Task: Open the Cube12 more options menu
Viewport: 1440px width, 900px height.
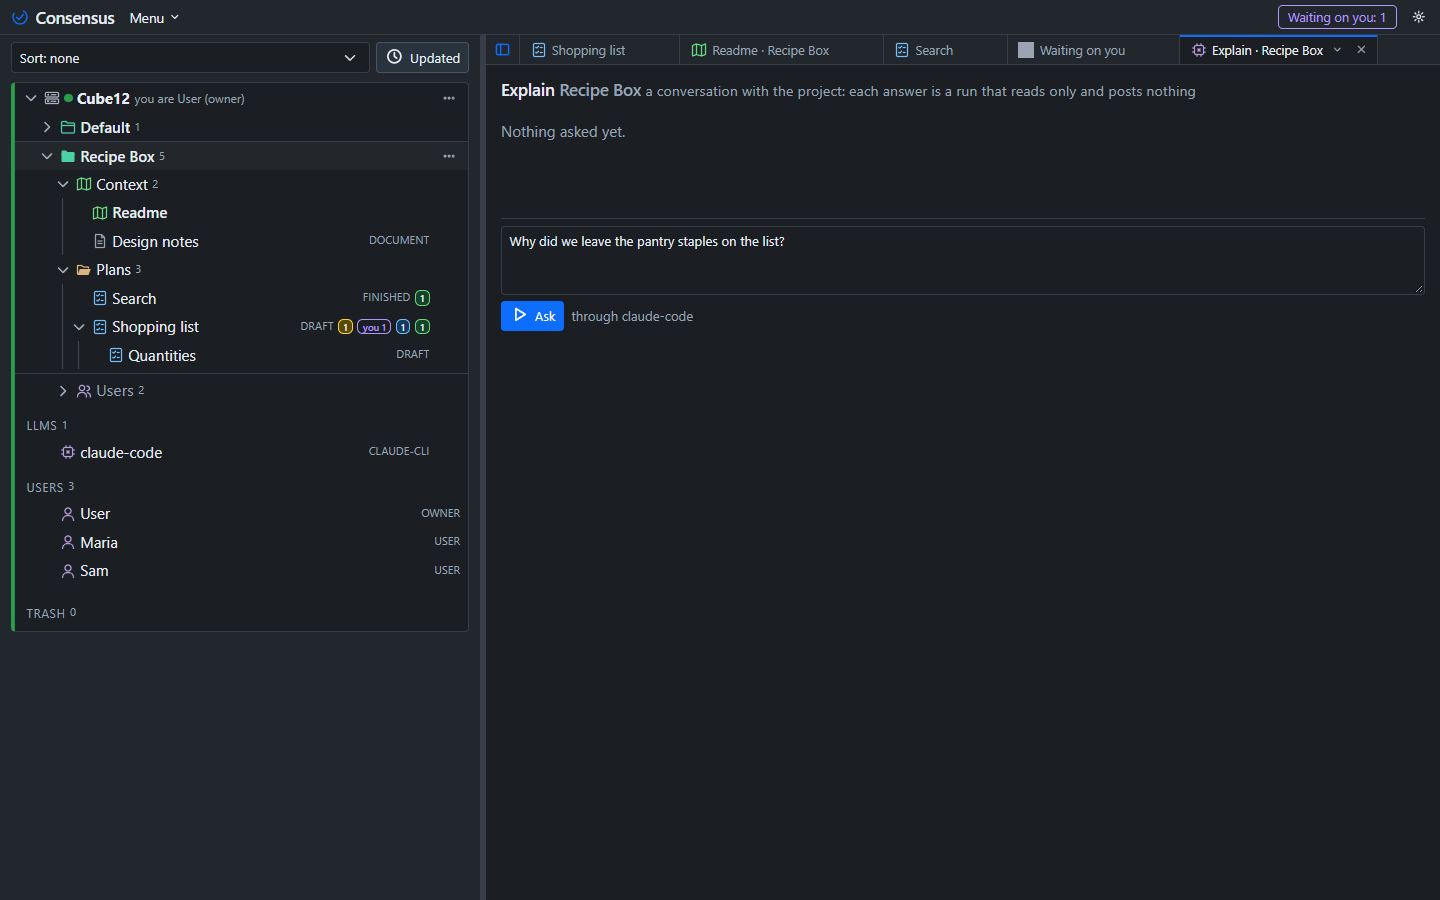Action: coord(449,98)
